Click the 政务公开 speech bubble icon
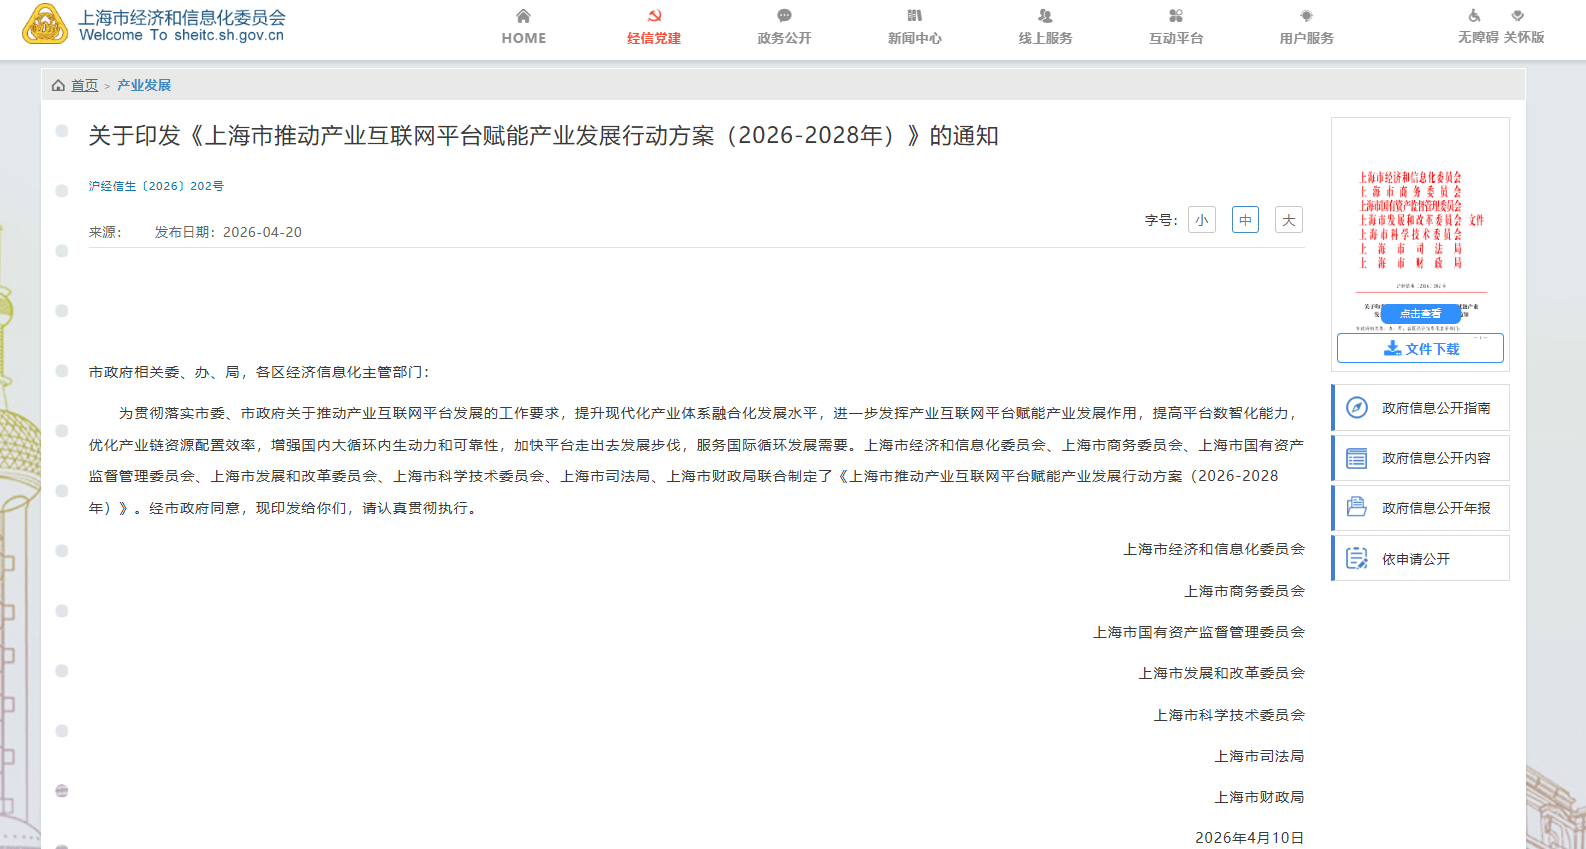1586x849 pixels. (784, 16)
